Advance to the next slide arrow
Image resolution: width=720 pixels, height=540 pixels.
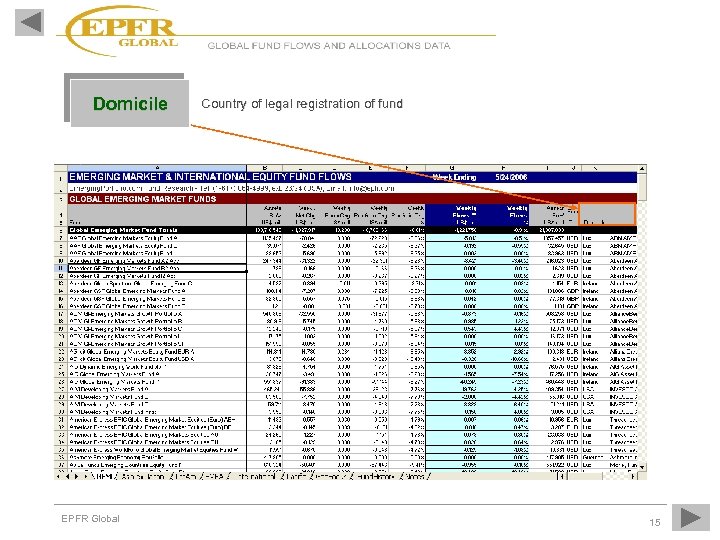tap(691, 518)
